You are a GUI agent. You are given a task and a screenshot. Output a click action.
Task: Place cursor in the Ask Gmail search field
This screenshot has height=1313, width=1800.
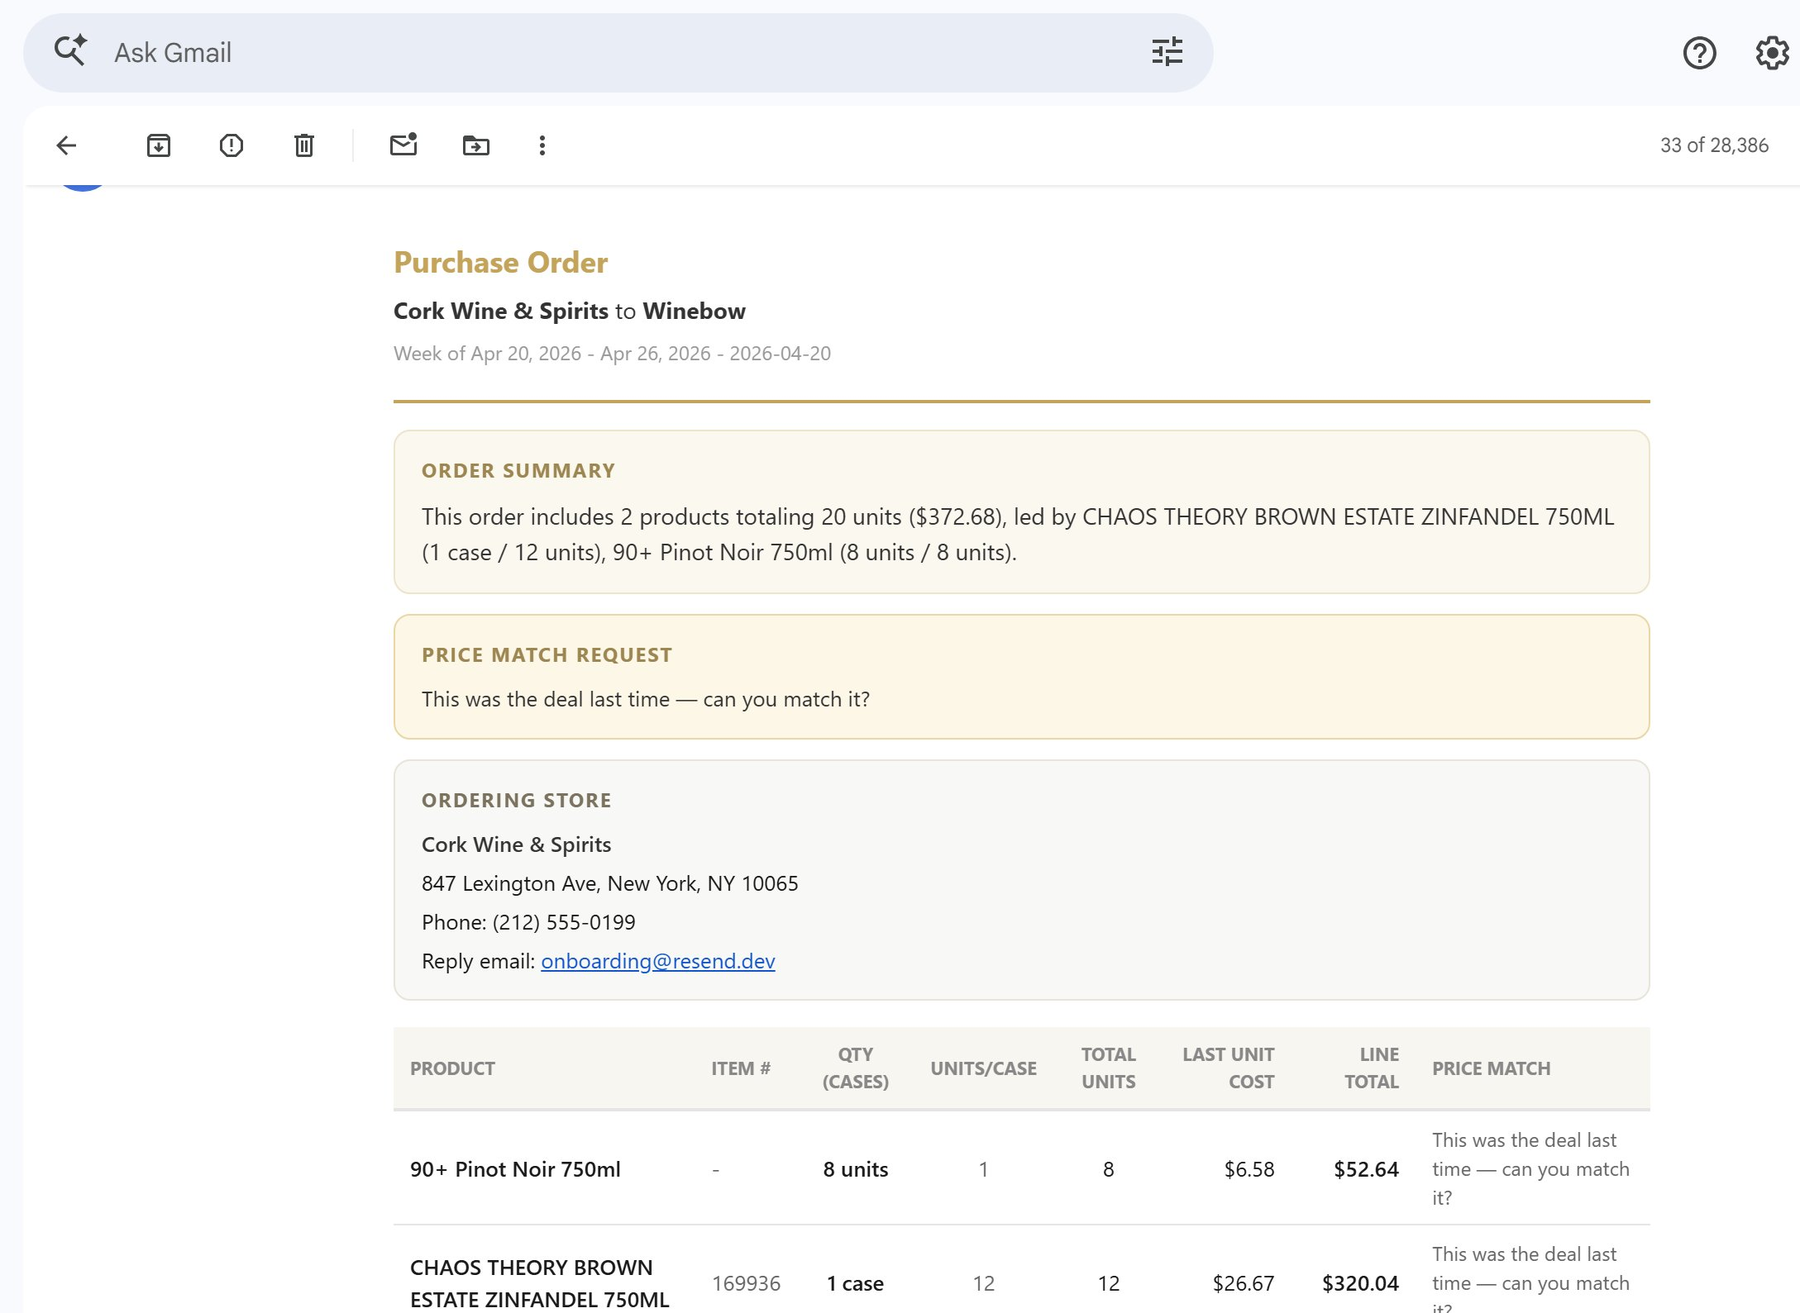(x=600, y=52)
